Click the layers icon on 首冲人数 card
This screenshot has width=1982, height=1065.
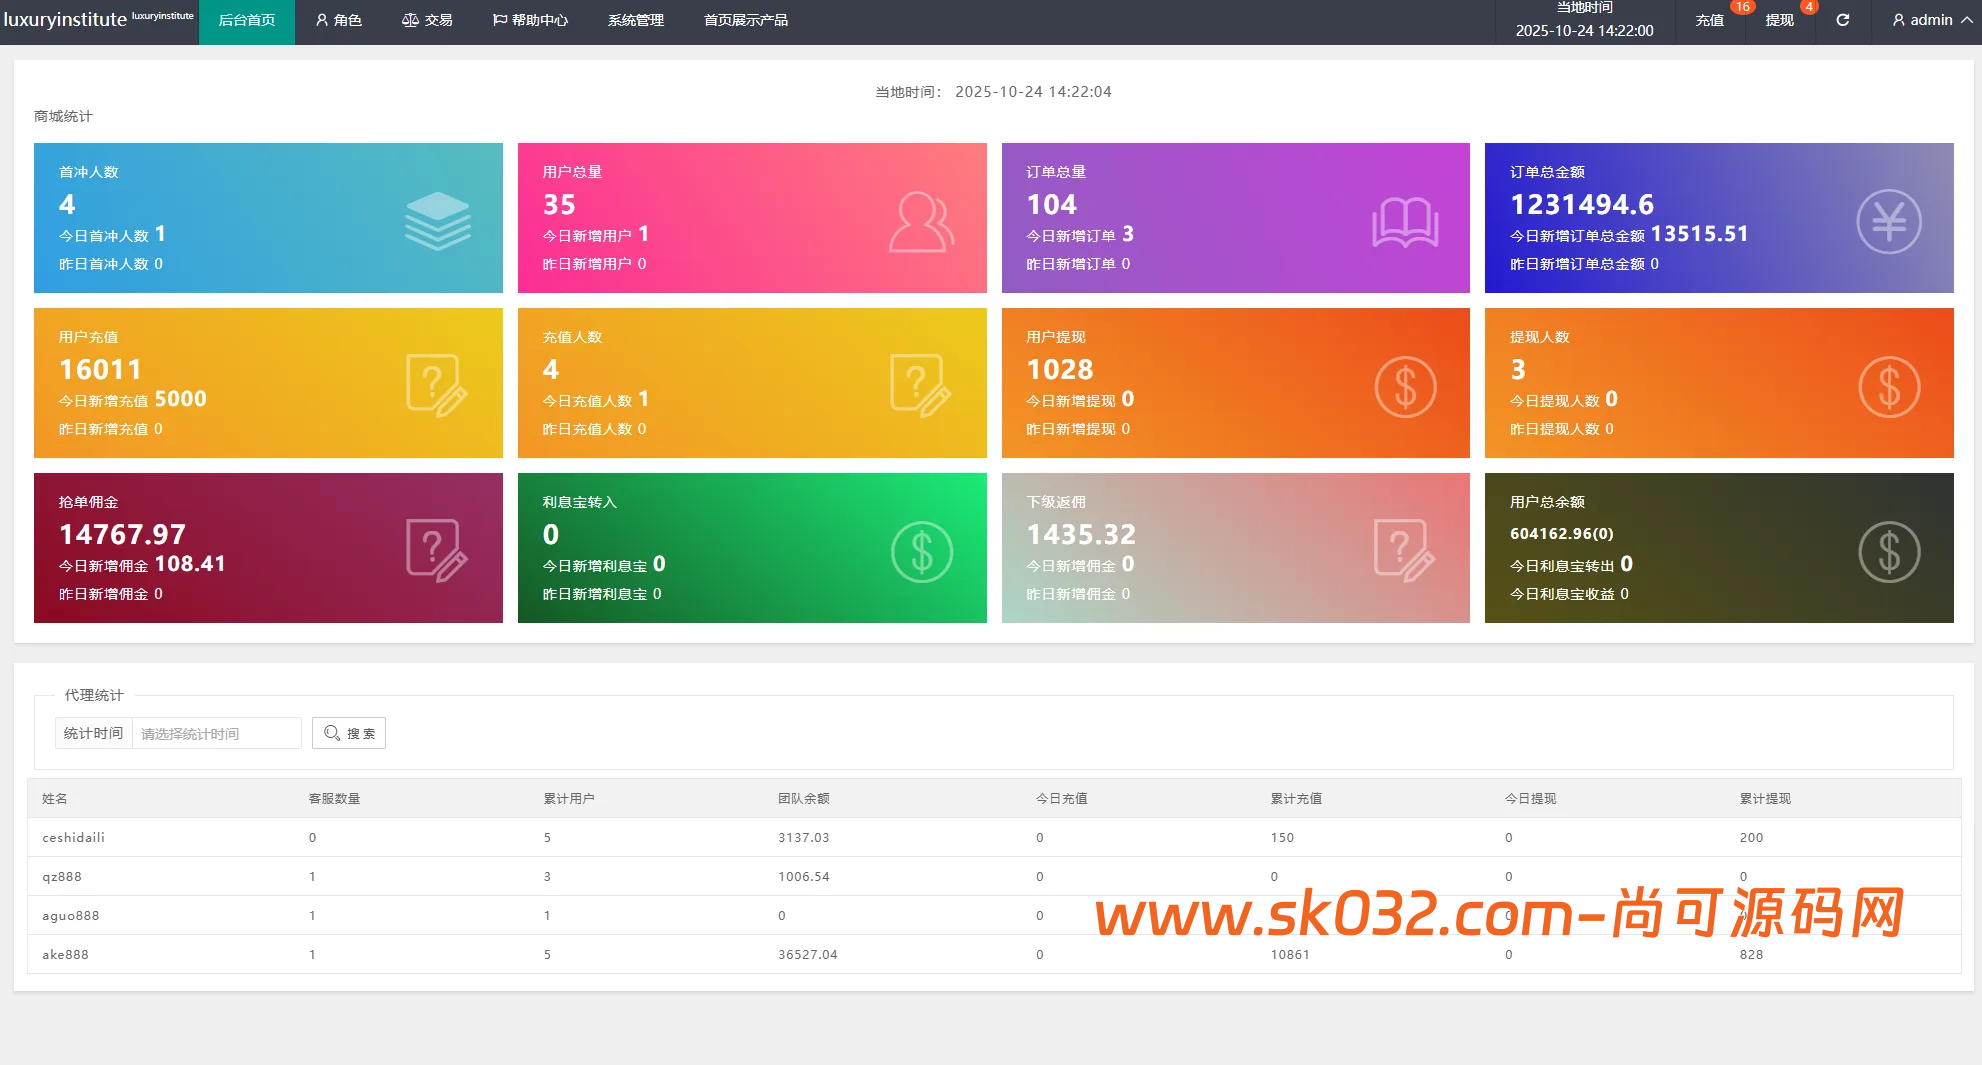coord(437,221)
